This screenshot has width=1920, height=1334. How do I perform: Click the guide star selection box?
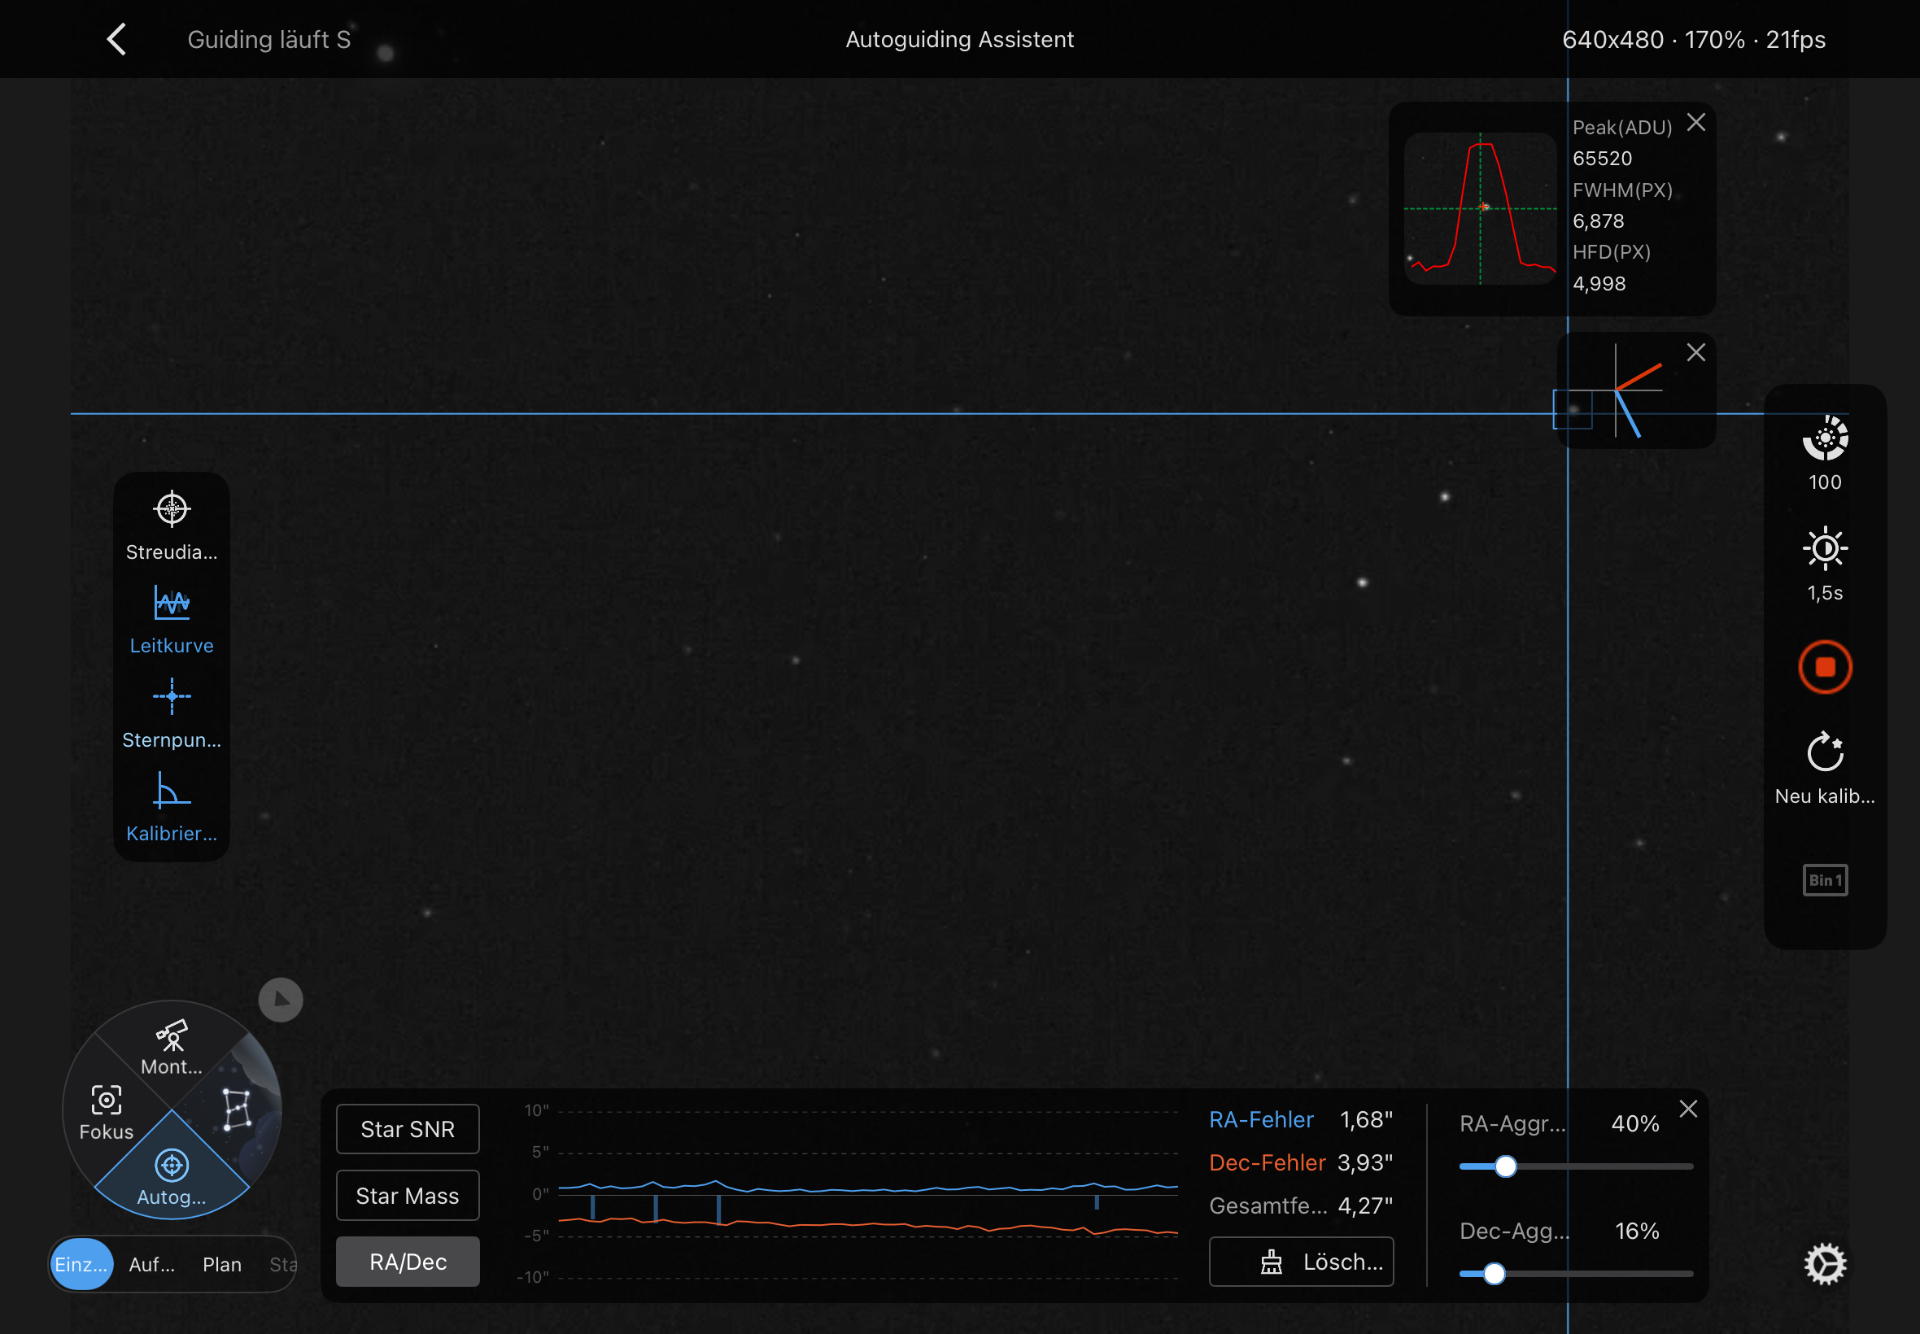(1572, 409)
